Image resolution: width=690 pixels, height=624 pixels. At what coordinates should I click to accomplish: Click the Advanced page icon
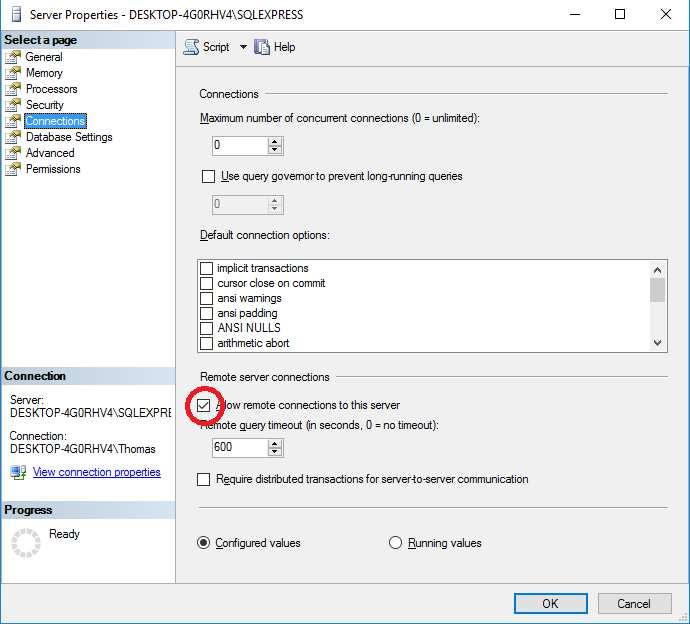[13, 153]
